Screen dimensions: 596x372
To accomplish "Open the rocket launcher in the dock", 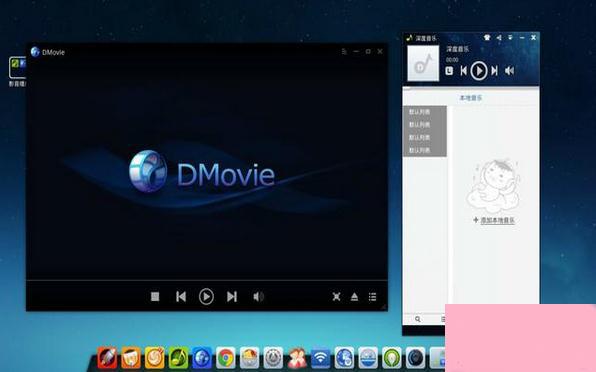I will (107, 358).
